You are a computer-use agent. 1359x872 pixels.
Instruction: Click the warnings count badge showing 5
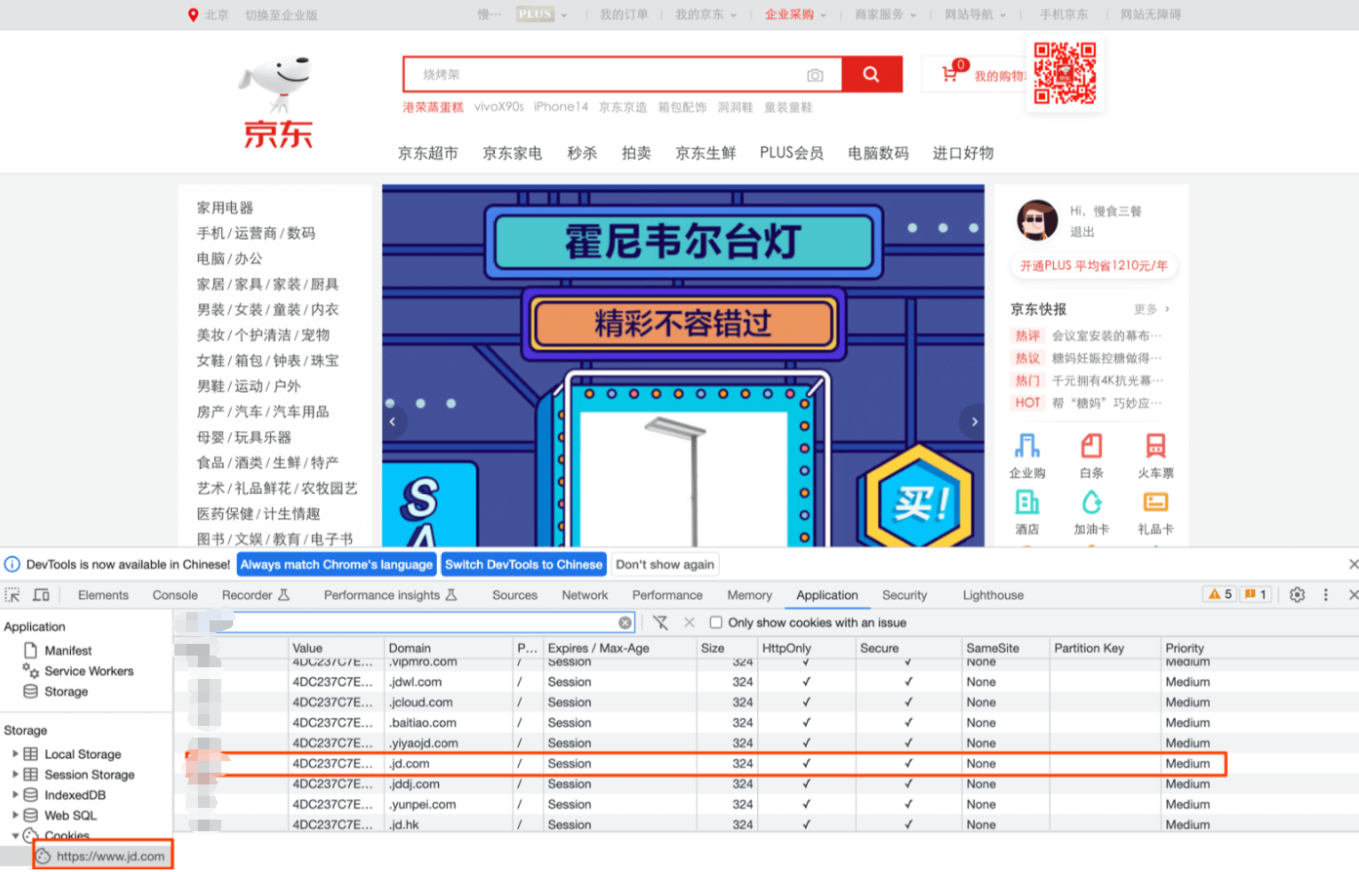tap(1220, 595)
